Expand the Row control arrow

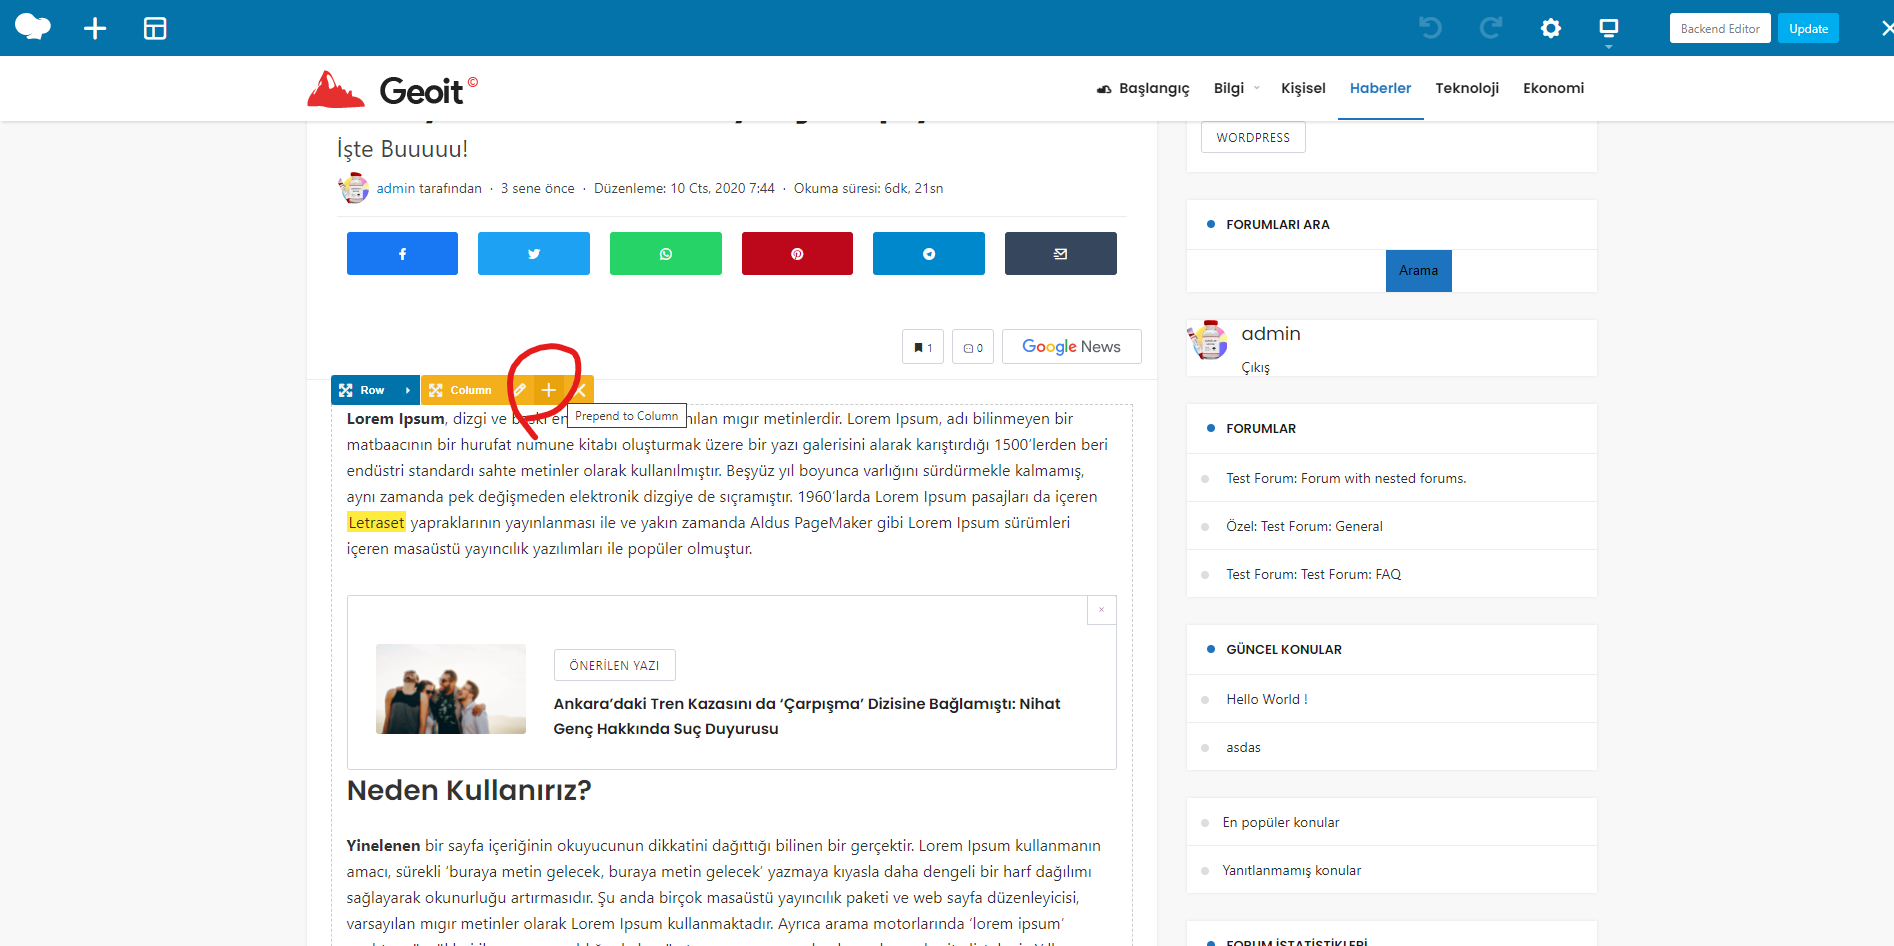tap(408, 390)
